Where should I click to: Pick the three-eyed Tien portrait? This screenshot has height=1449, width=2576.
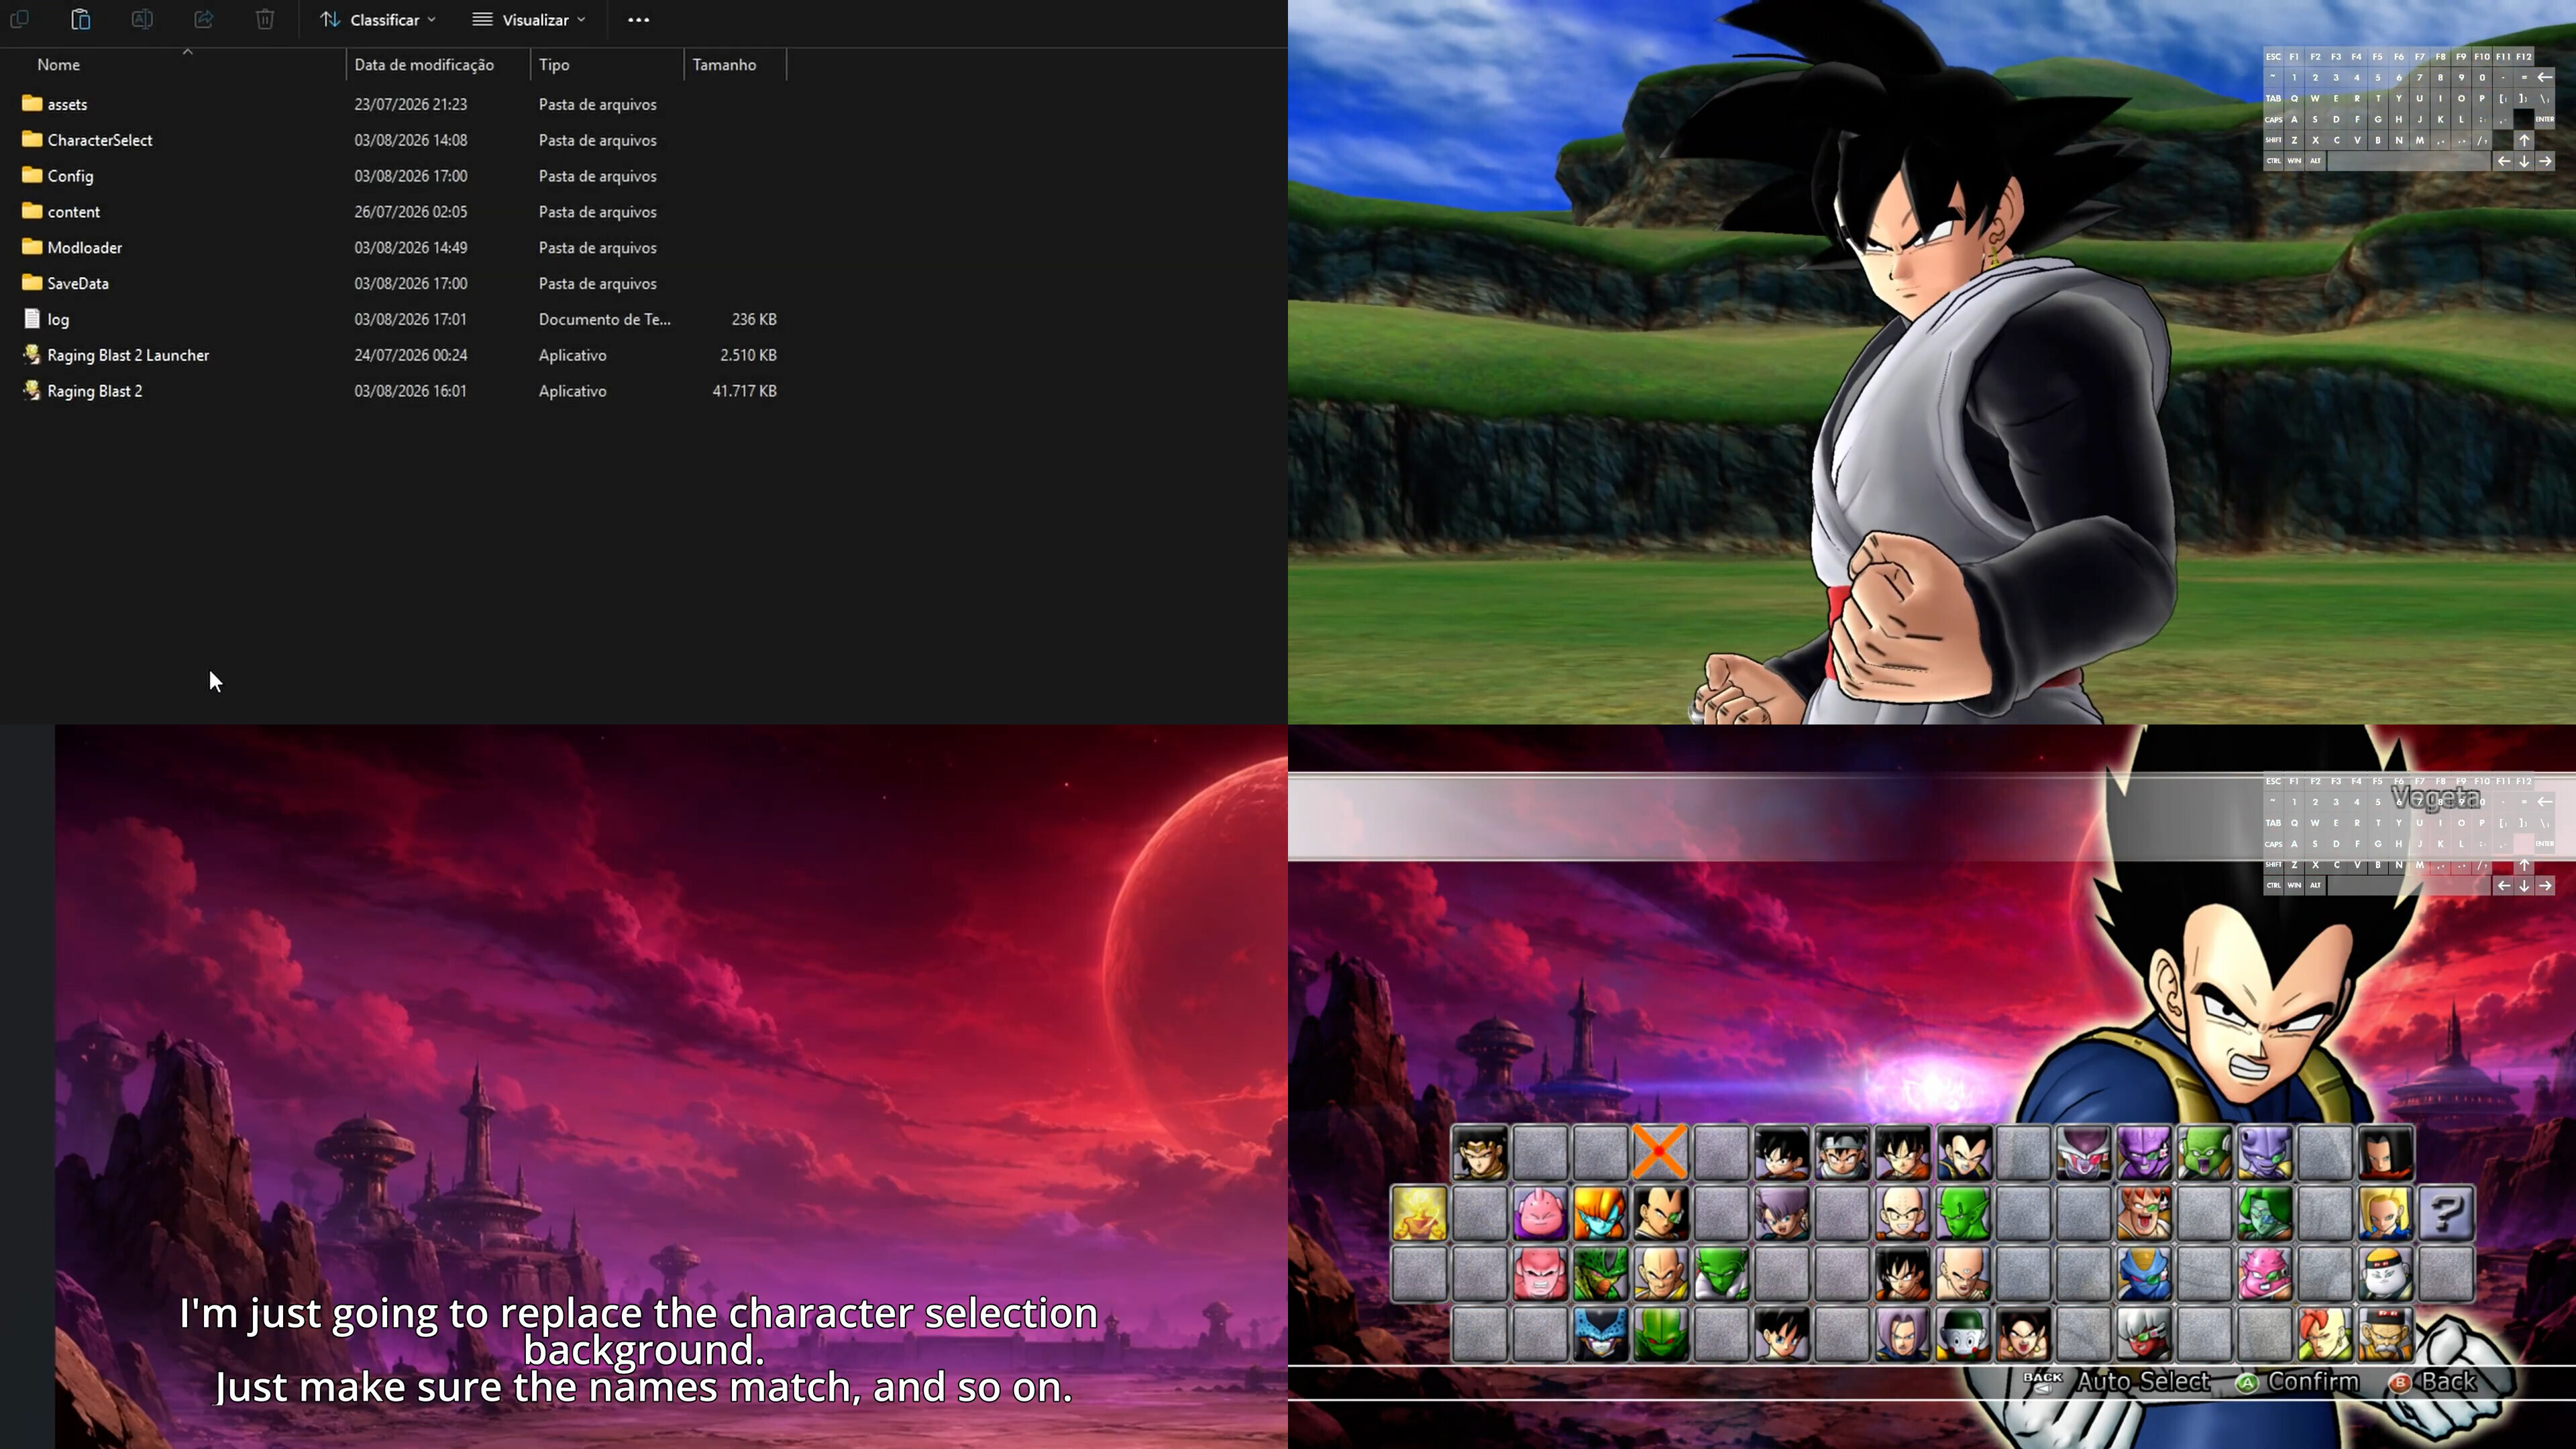[1963, 1274]
